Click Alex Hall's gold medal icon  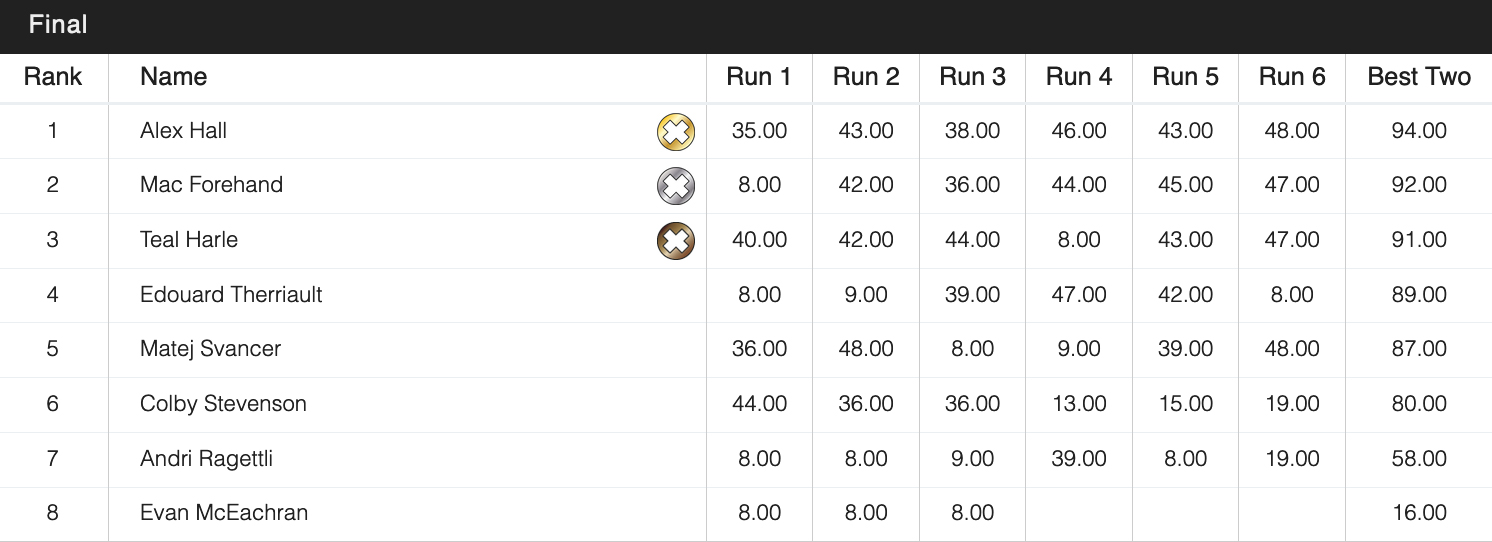click(x=676, y=132)
